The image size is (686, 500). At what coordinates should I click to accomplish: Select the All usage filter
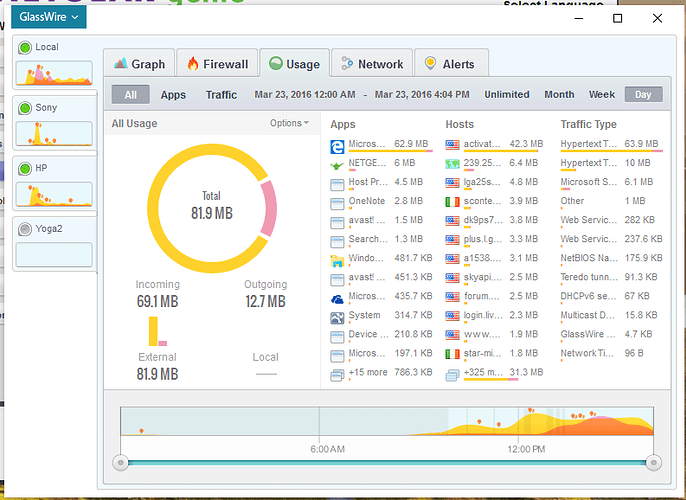tap(130, 95)
